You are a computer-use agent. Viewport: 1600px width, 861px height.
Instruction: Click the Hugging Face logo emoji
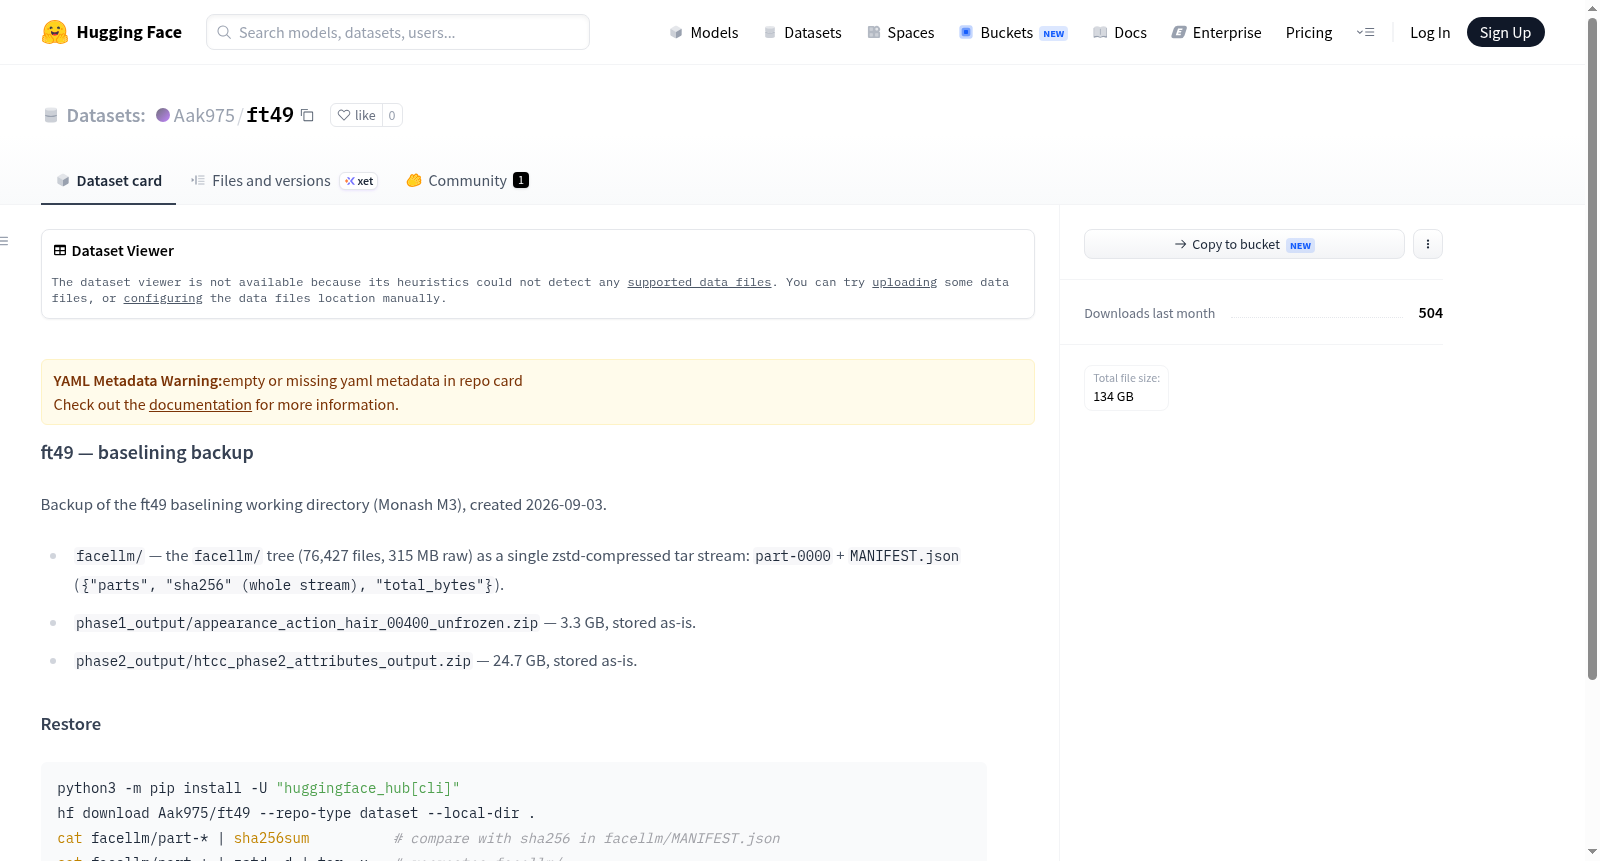tap(55, 32)
